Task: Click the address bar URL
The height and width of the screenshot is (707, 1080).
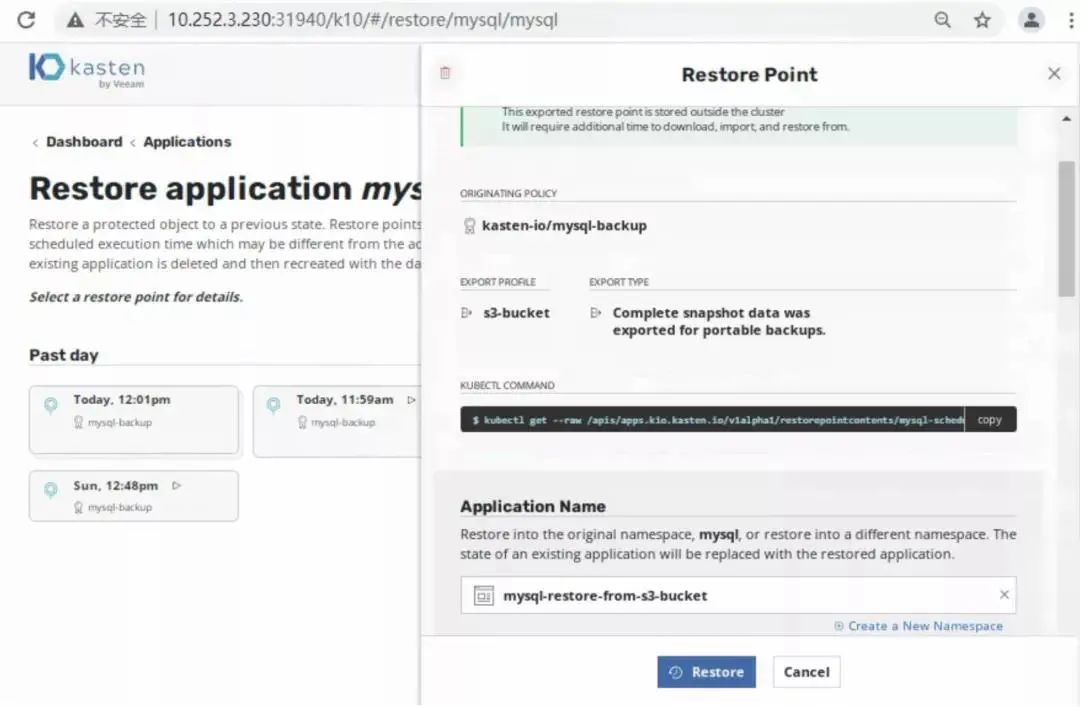Action: coord(363,20)
